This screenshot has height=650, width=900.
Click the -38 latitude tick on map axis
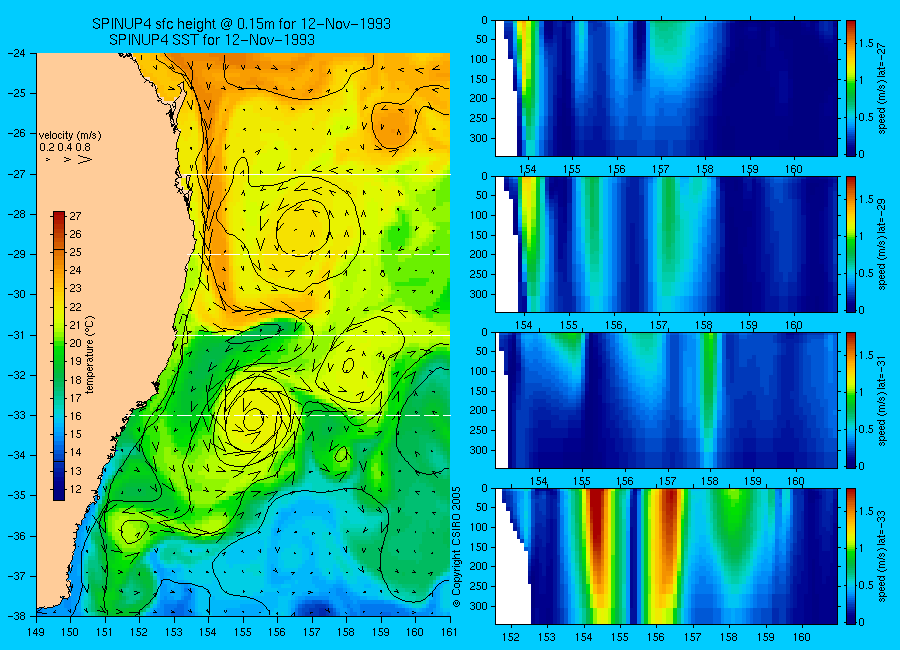coord(17,616)
